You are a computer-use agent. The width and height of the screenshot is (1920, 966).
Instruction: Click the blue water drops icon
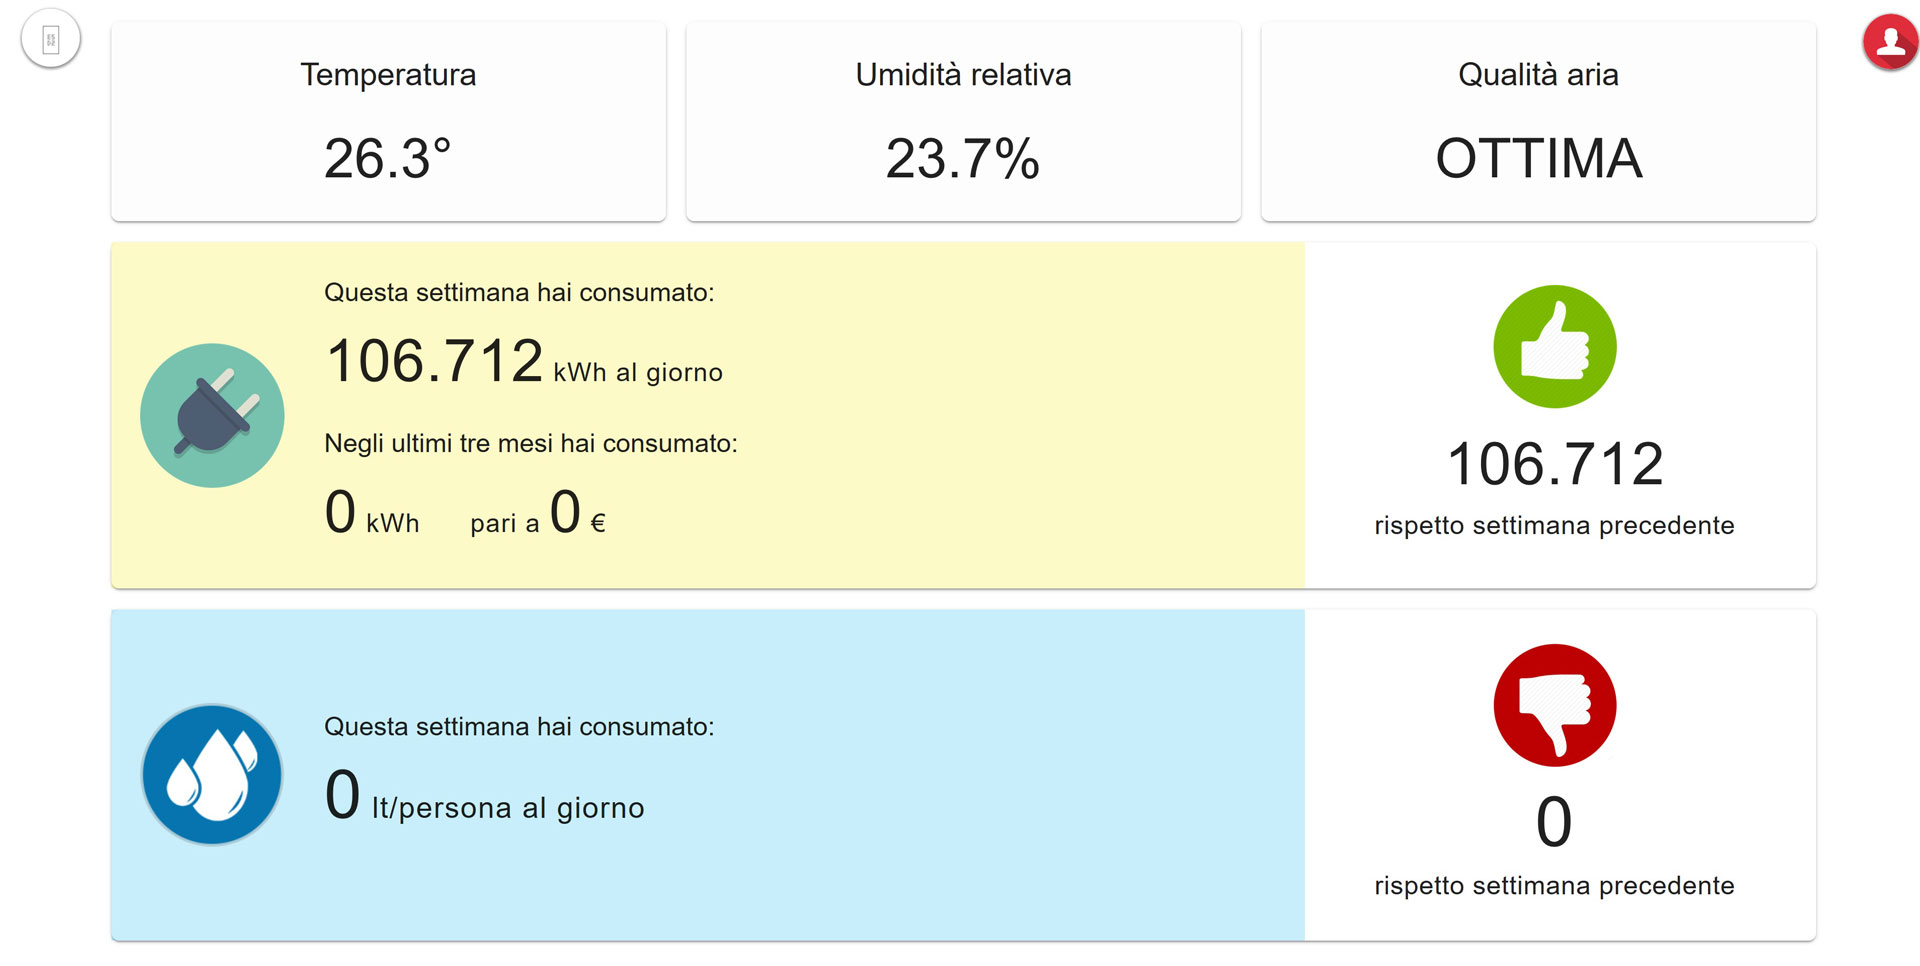(x=212, y=775)
